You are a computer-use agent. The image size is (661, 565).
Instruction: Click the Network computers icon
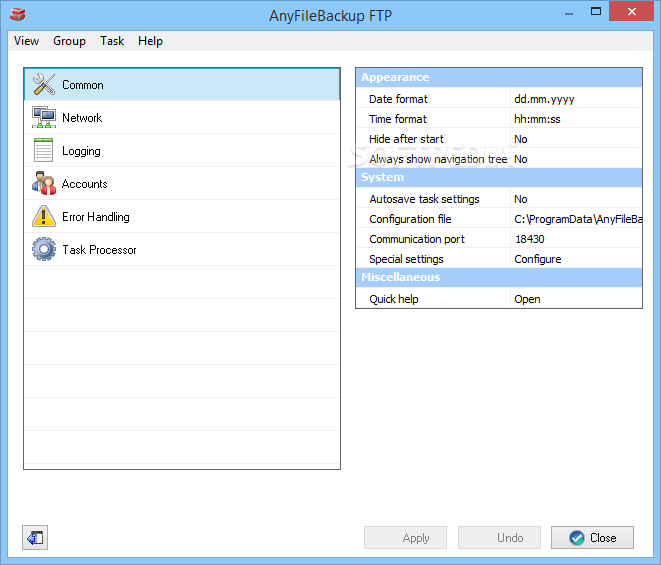pyautogui.click(x=43, y=117)
